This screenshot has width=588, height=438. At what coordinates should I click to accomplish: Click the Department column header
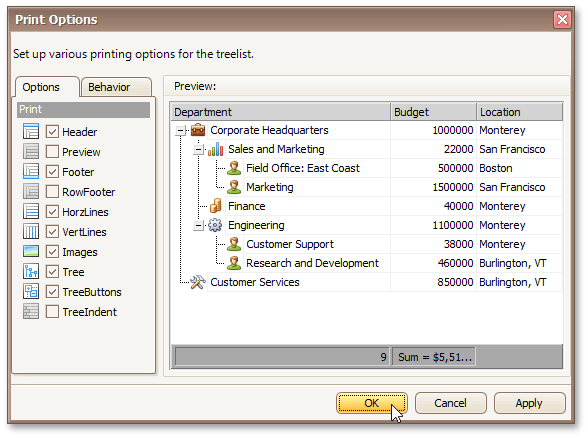pyautogui.click(x=280, y=112)
